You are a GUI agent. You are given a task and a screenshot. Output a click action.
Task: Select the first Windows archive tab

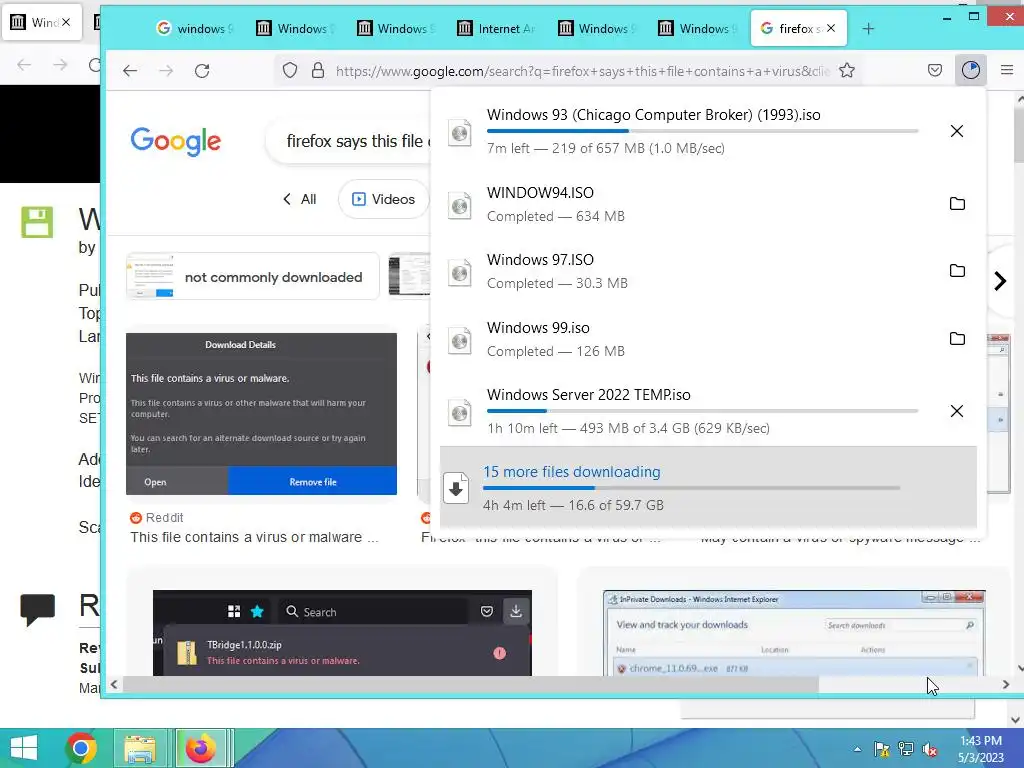tap(295, 29)
